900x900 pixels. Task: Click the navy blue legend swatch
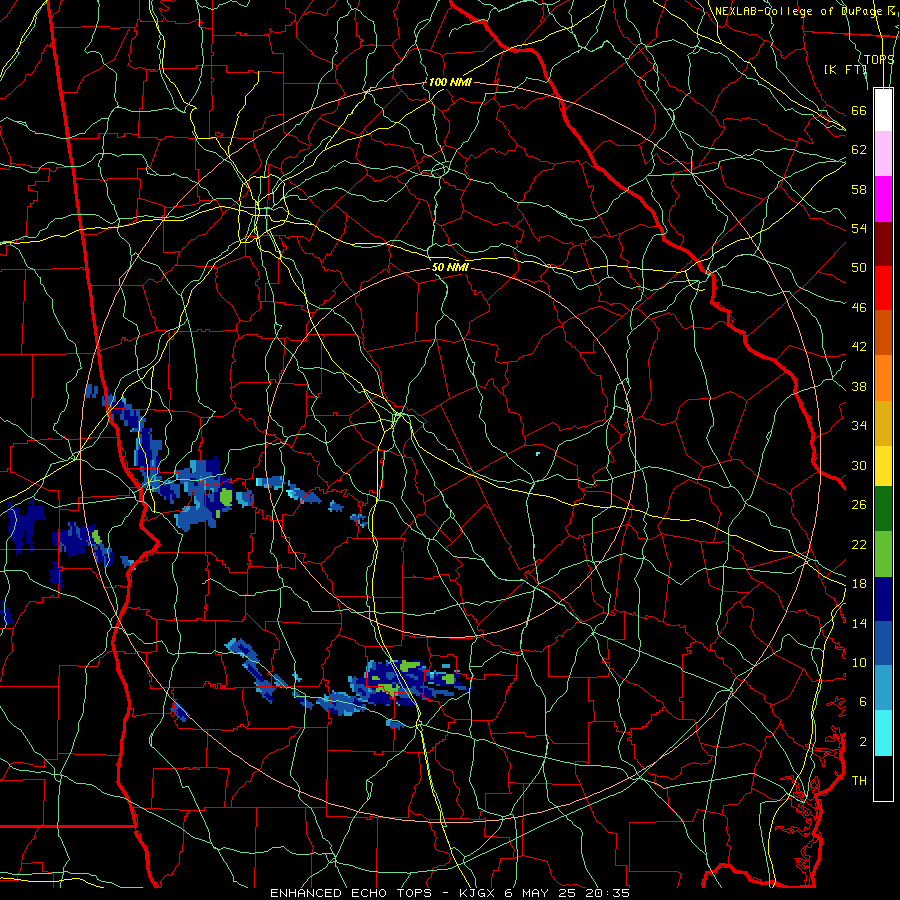tap(883, 599)
